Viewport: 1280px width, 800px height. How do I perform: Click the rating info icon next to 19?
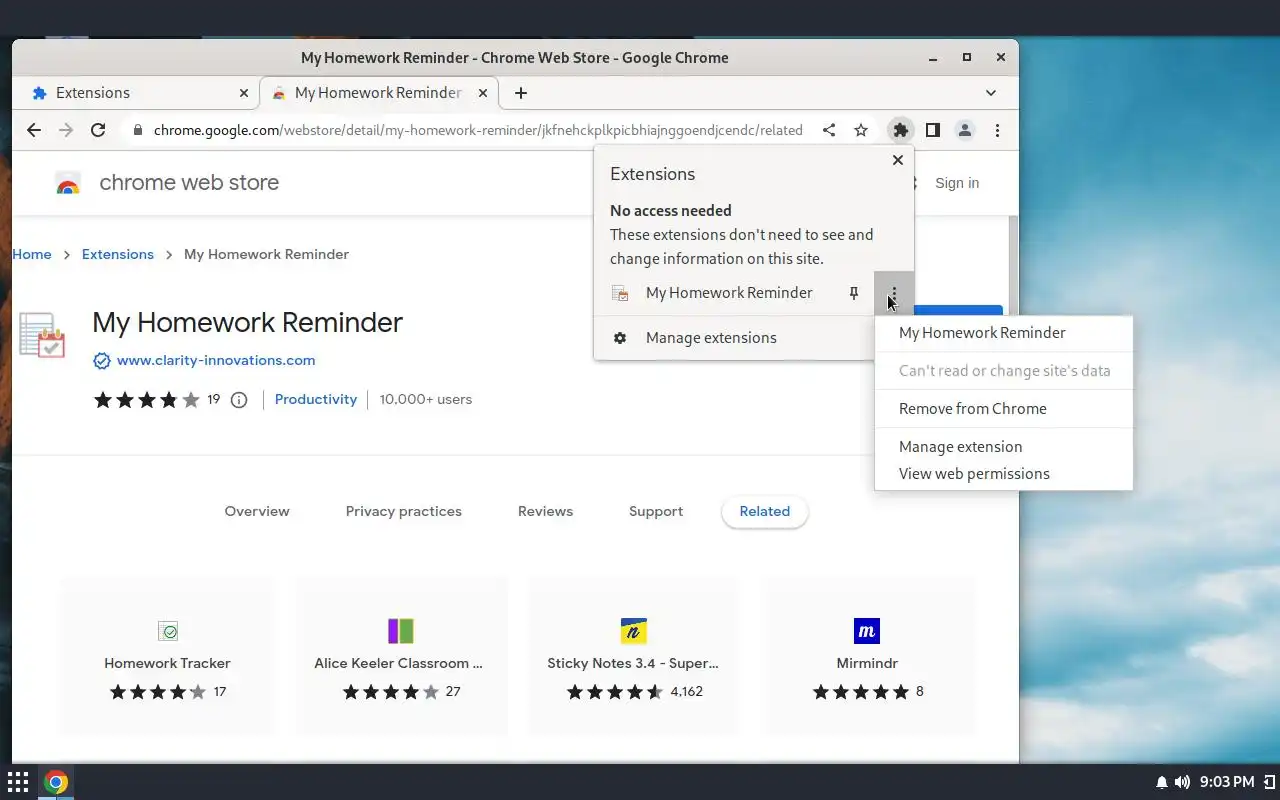(239, 400)
